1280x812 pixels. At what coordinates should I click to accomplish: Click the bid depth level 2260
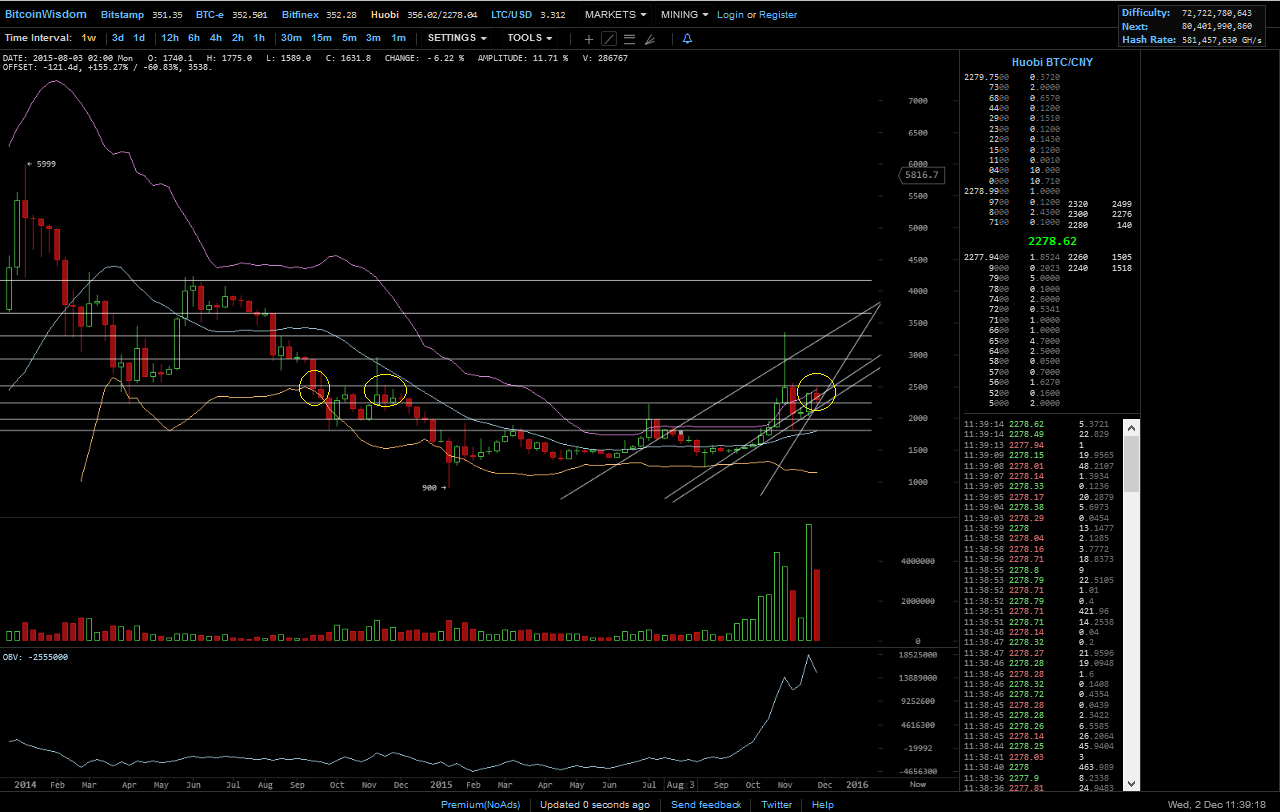1078,257
